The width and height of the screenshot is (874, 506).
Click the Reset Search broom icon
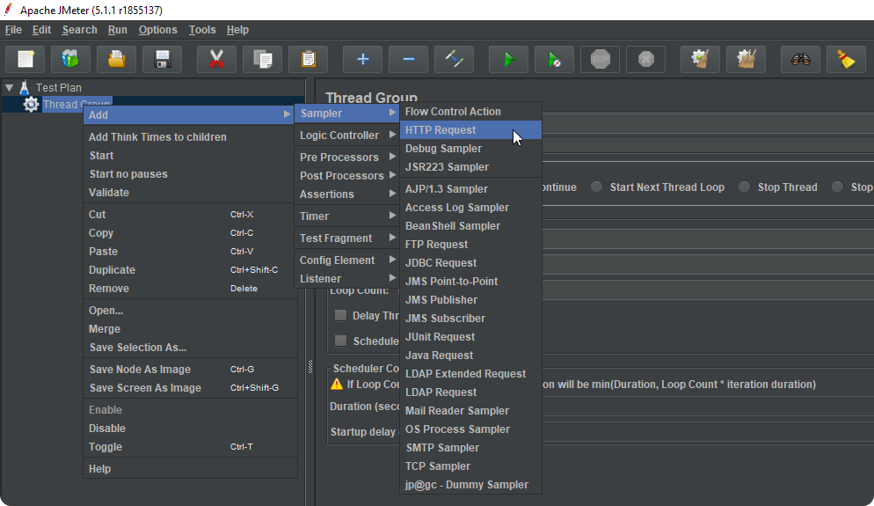846,59
